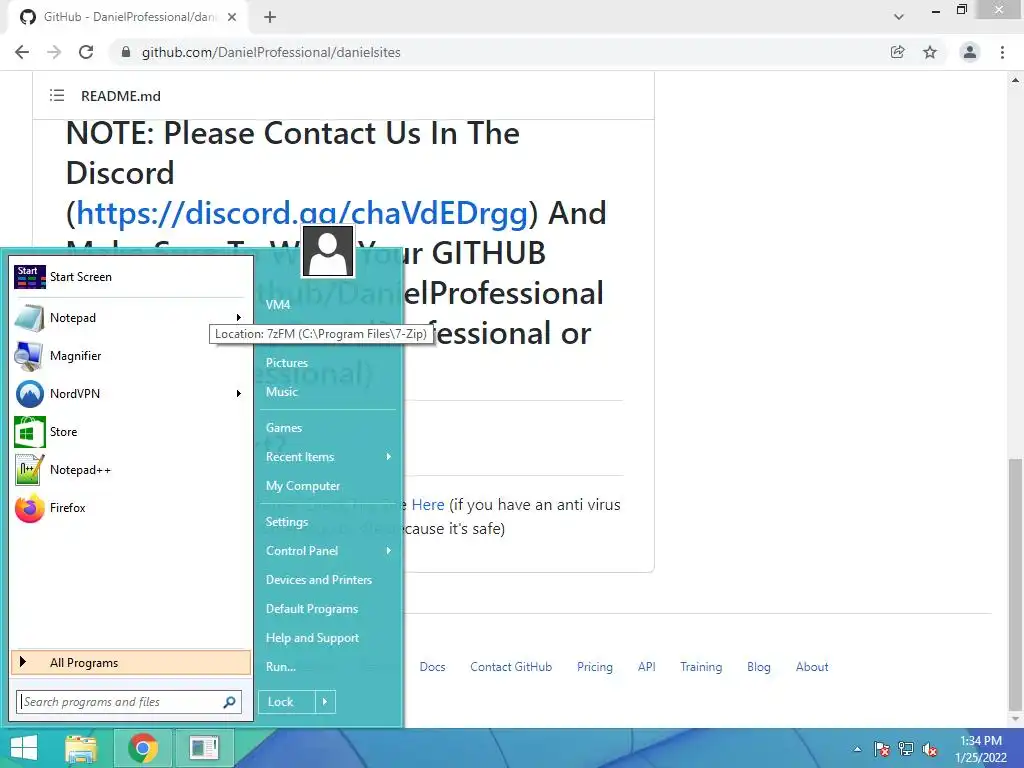This screenshot has width=1024, height=768.
Task: Click the user account picture in Start menu
Action: [328, 251]
